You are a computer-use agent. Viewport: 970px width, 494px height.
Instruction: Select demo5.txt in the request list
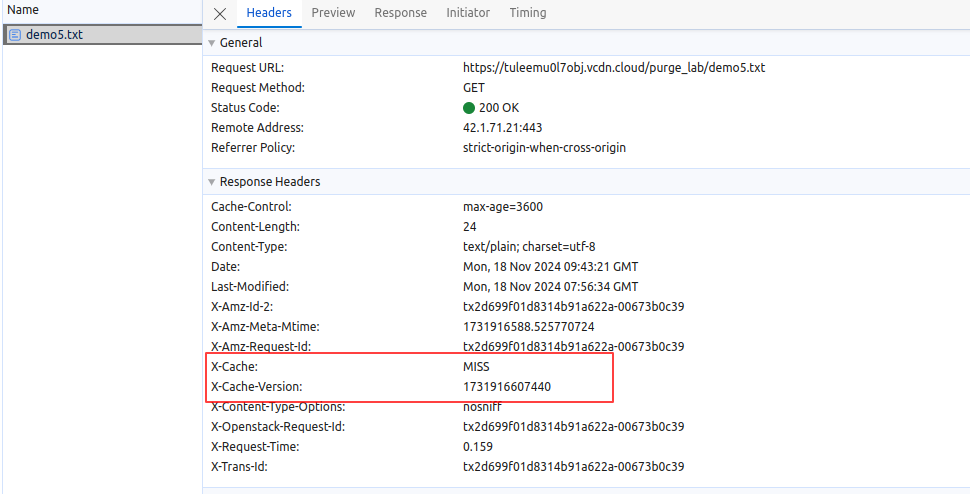click(55, 34)
